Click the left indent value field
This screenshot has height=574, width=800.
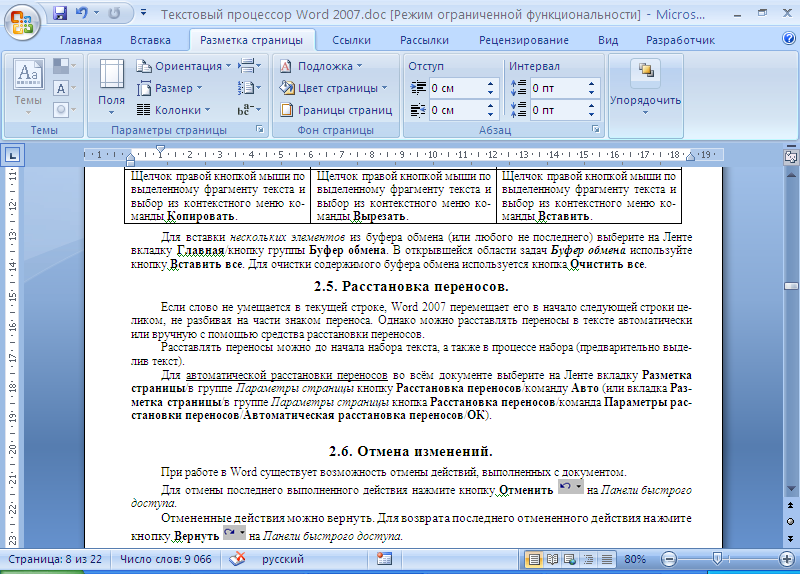click(455, 88)
